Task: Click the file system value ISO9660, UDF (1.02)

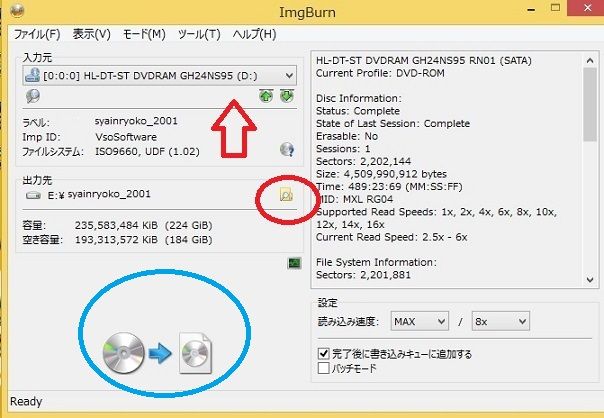Action: pyautogui.click(x=147, y=151)
